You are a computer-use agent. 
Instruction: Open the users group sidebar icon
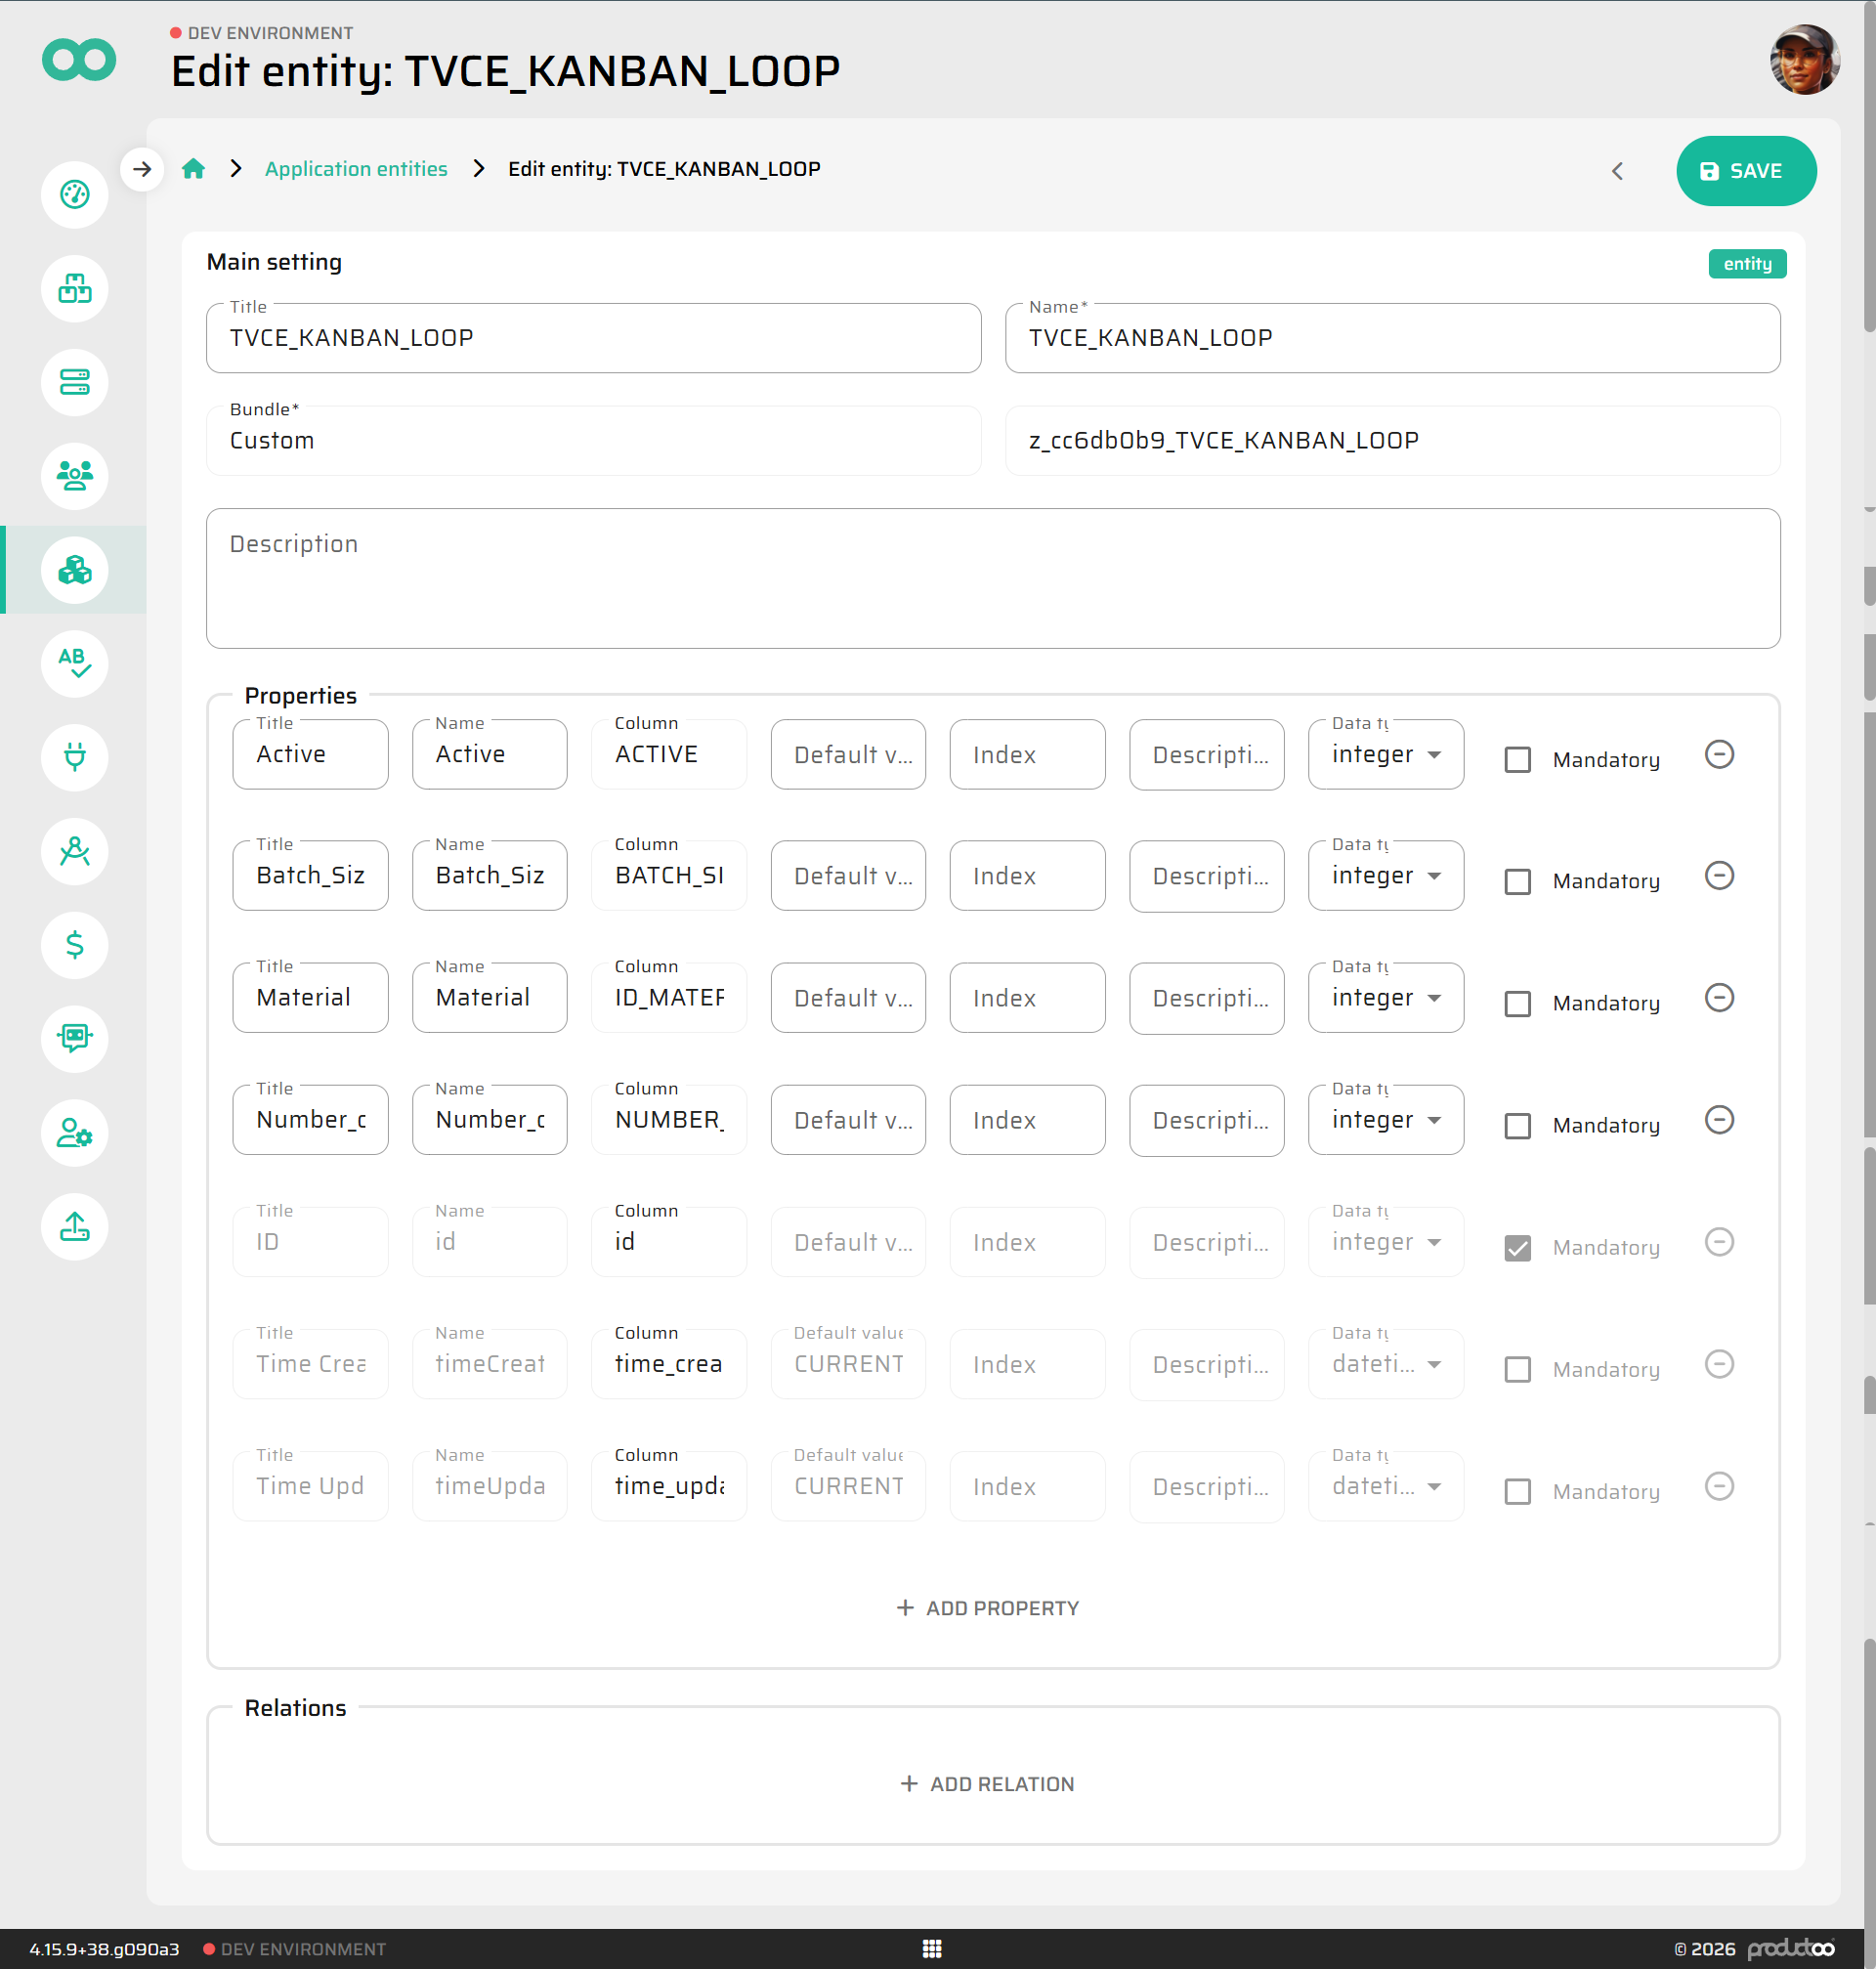click(75, 476)
